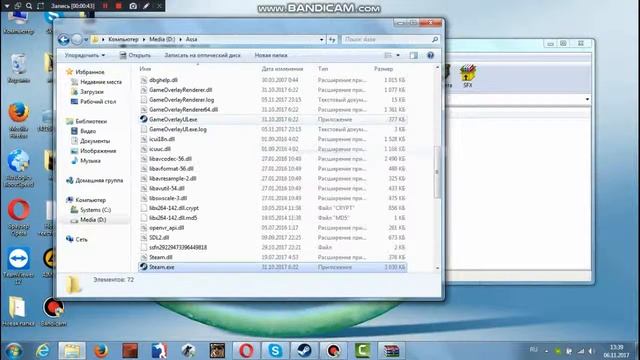The width and height of the screenshot is (640, 360).
Task: Click Записать на оптический диск
Action: point(202,55)
